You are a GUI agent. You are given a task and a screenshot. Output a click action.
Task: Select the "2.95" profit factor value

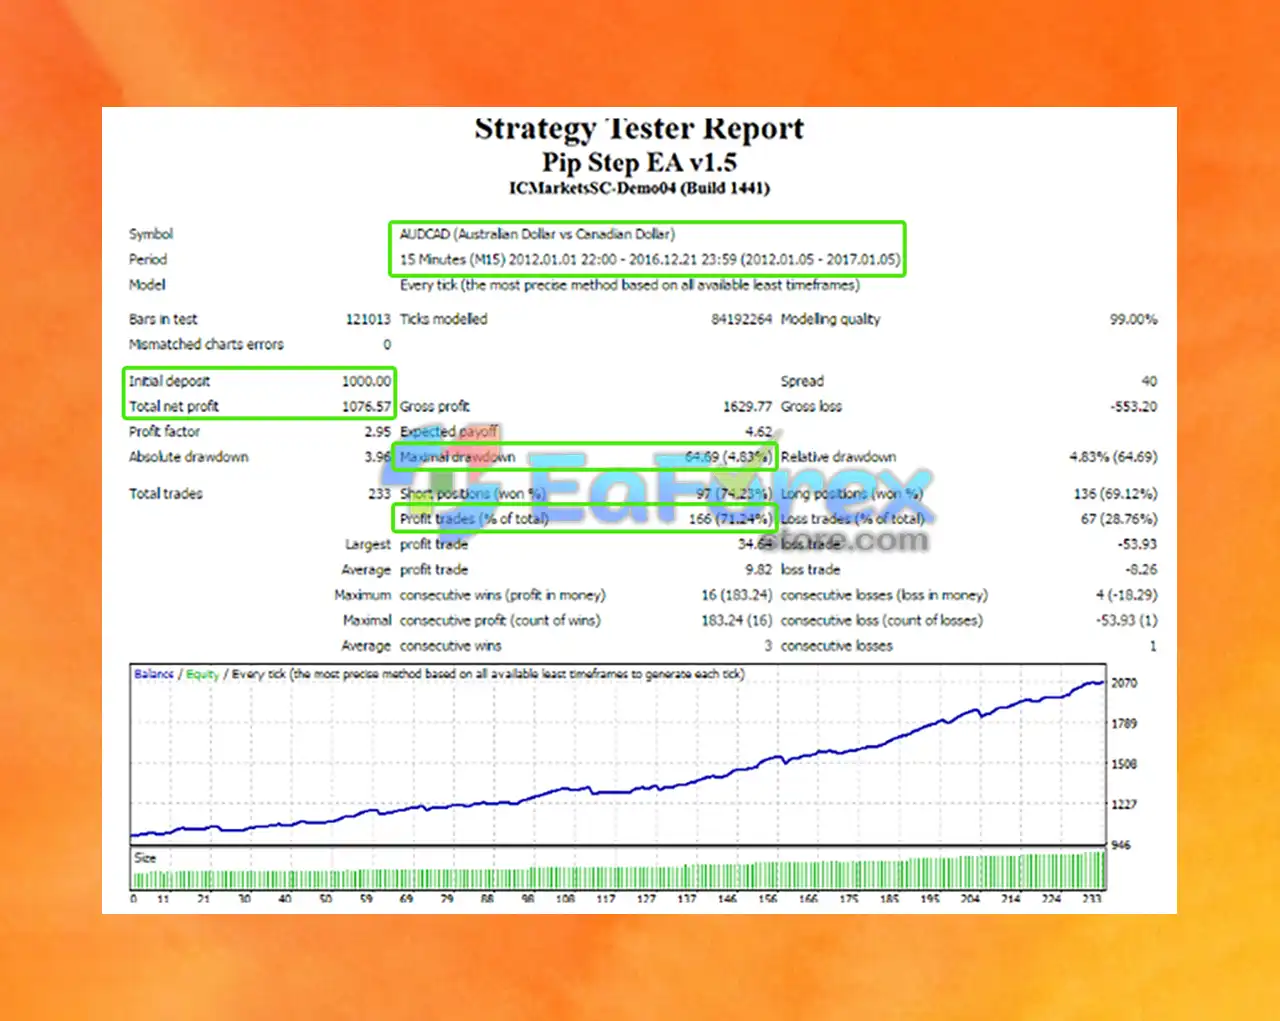pos(377,432)
